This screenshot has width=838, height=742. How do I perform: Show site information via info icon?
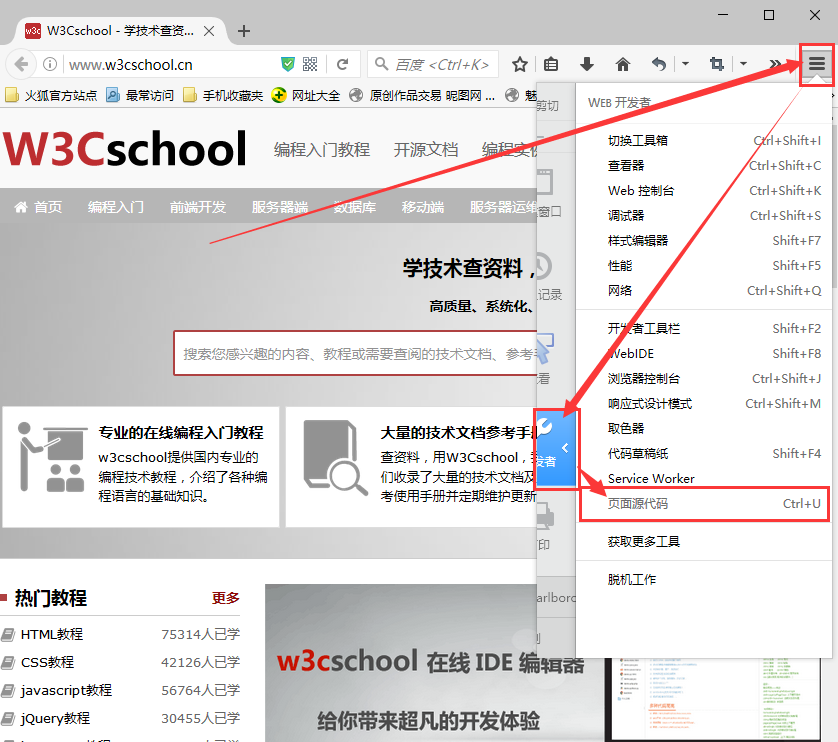click(x=50, y=64)
